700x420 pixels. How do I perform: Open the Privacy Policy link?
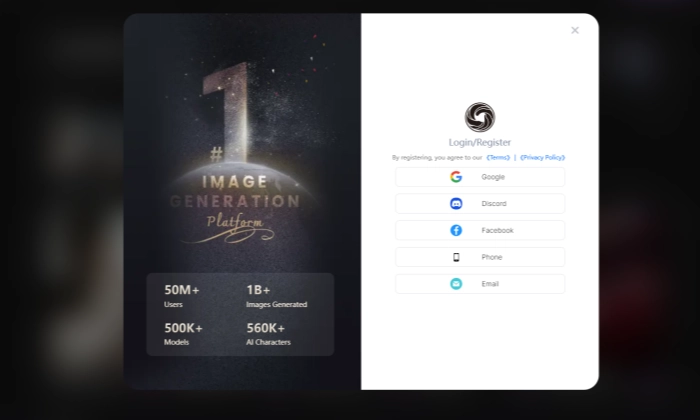[542, 158]
